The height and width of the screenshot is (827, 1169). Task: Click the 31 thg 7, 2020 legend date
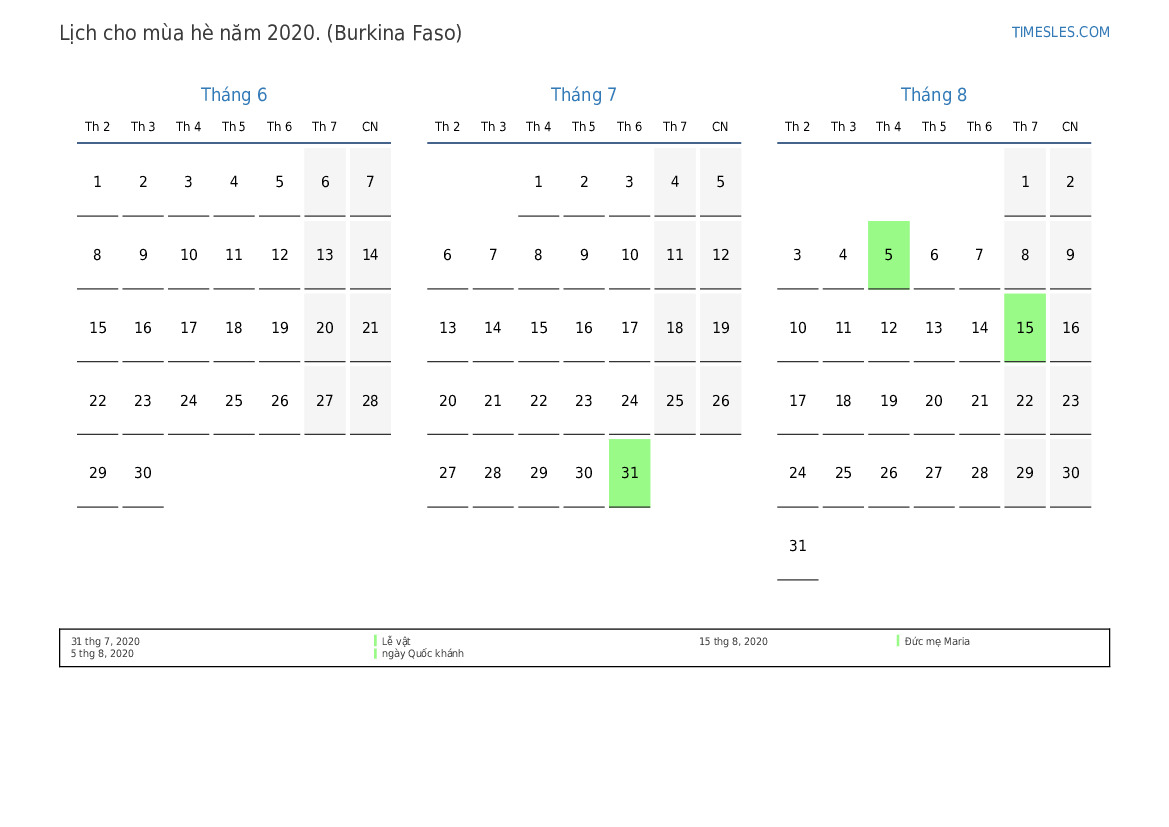click(x=105, y=642)
